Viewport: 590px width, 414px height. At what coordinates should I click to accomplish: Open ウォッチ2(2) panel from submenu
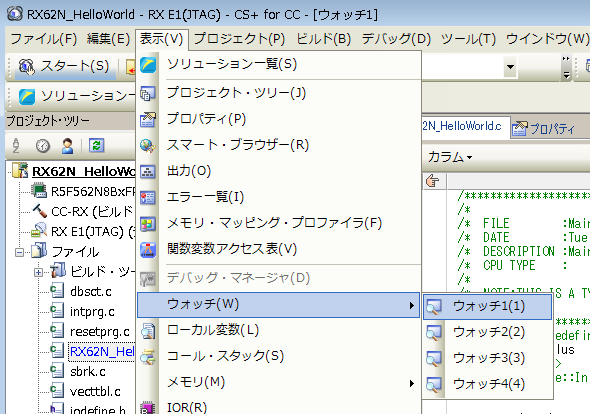(488, 332)
